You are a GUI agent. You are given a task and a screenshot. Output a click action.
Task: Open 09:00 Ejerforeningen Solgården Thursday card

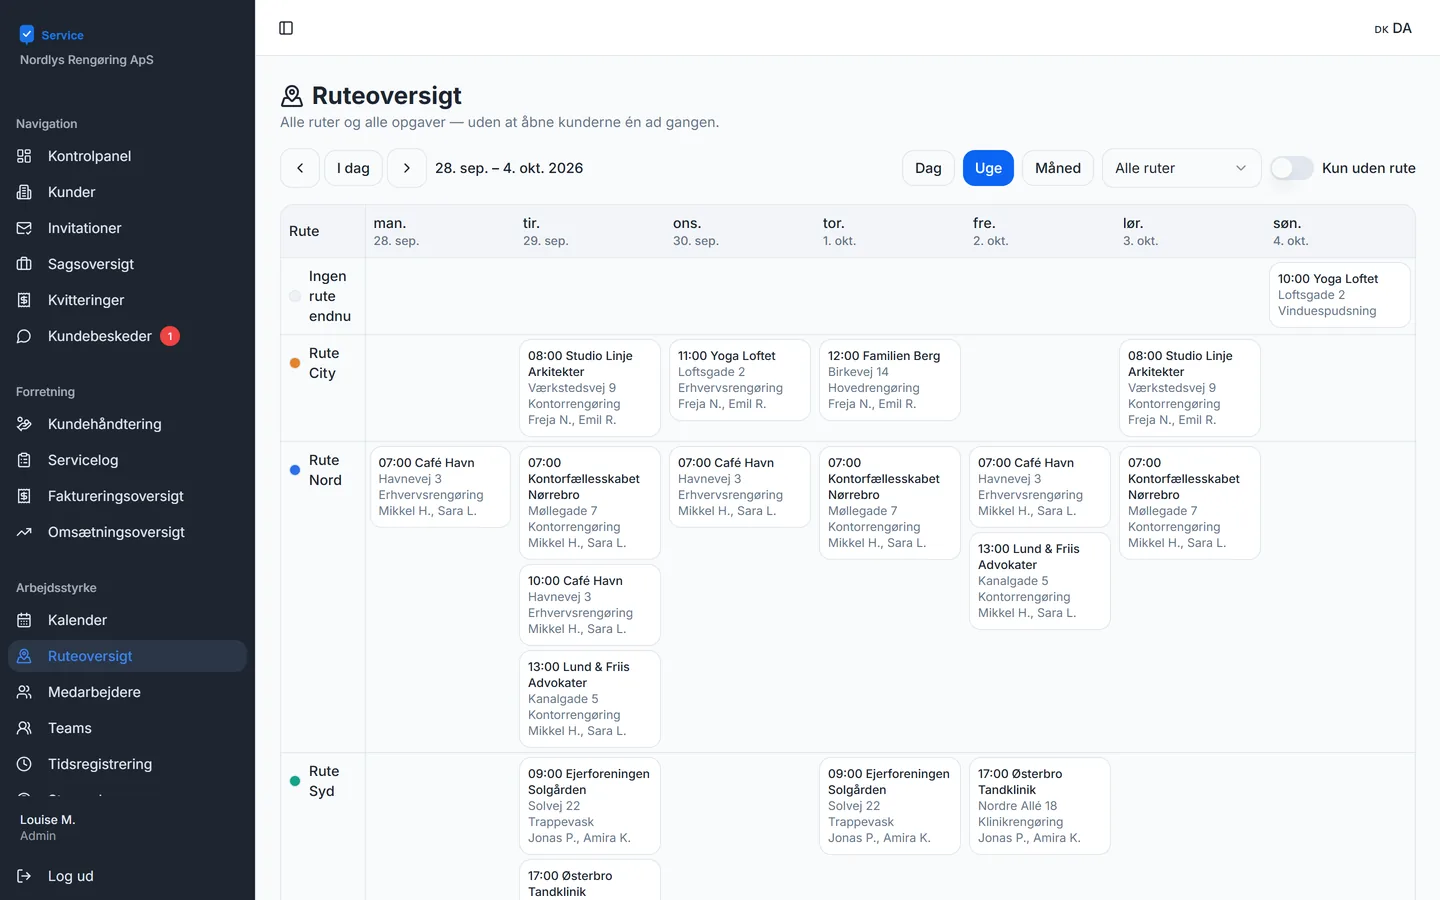(890, 806)
